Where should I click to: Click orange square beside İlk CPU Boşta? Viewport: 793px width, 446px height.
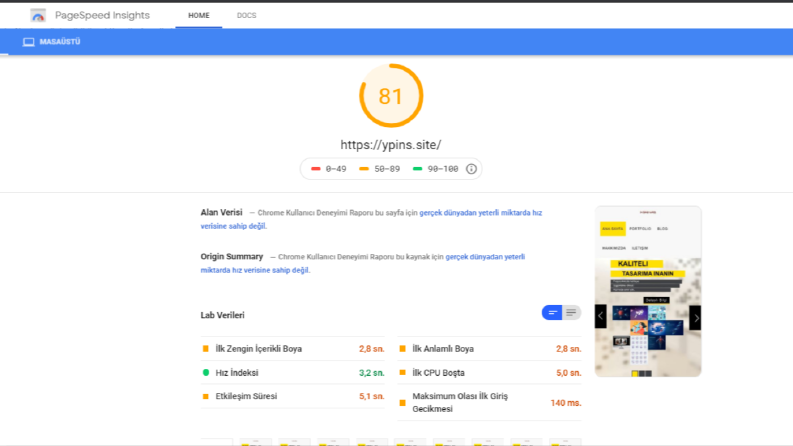(403, 373)
